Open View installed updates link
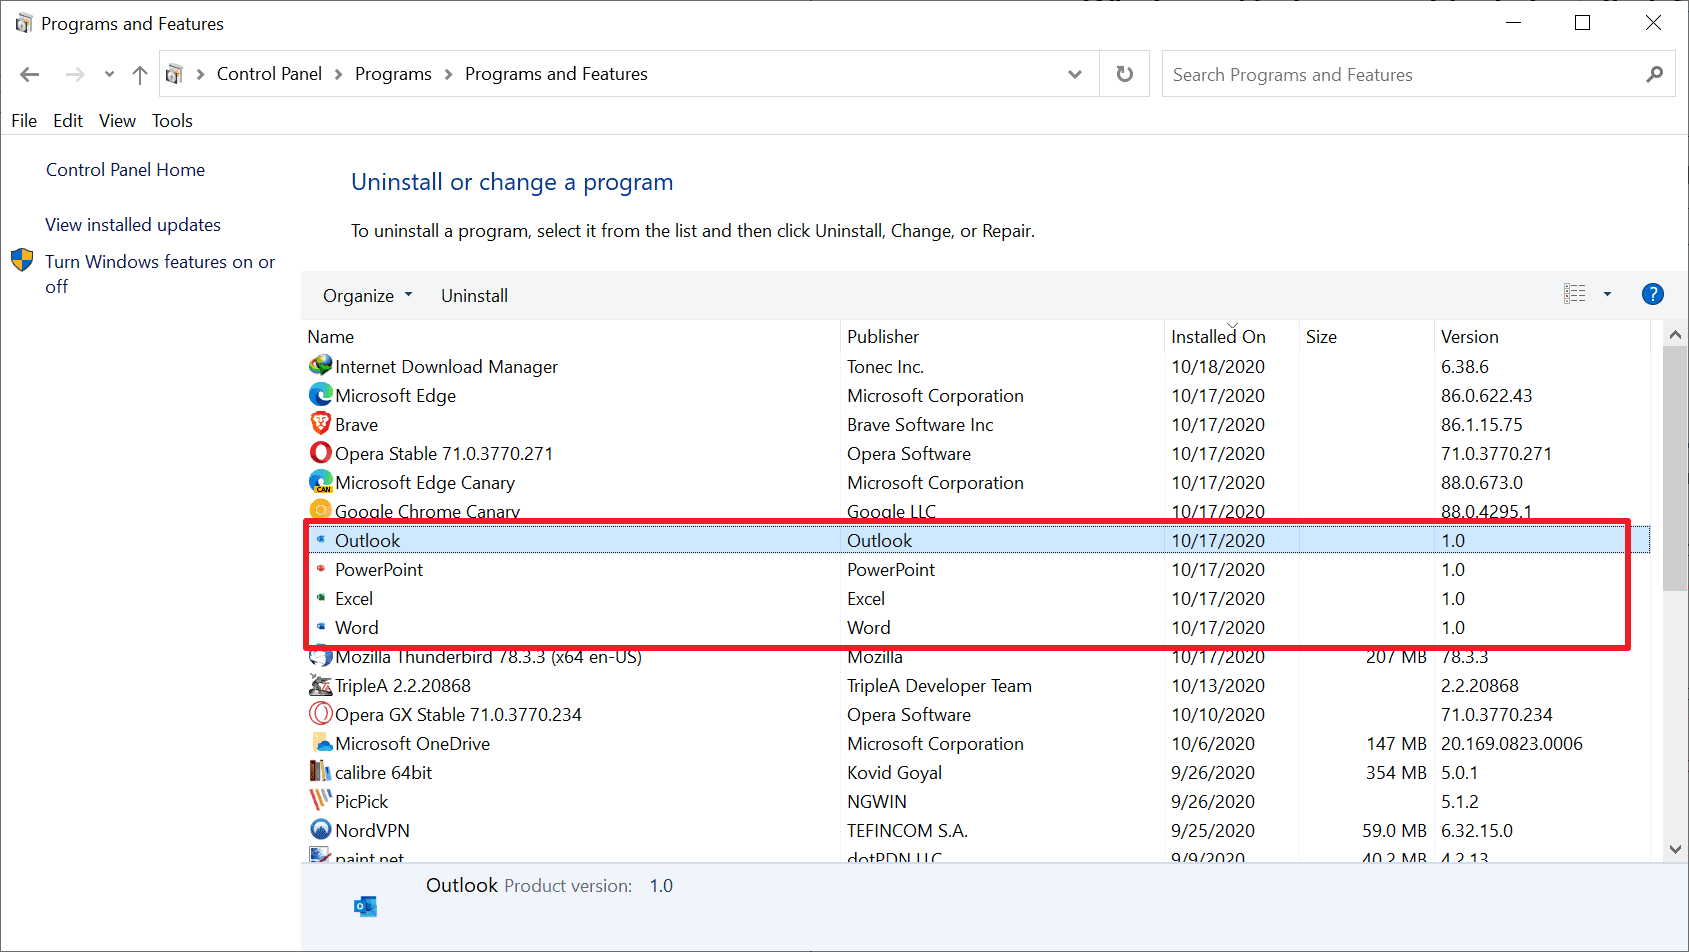1689x952 pixels. [x=133, y=225]
